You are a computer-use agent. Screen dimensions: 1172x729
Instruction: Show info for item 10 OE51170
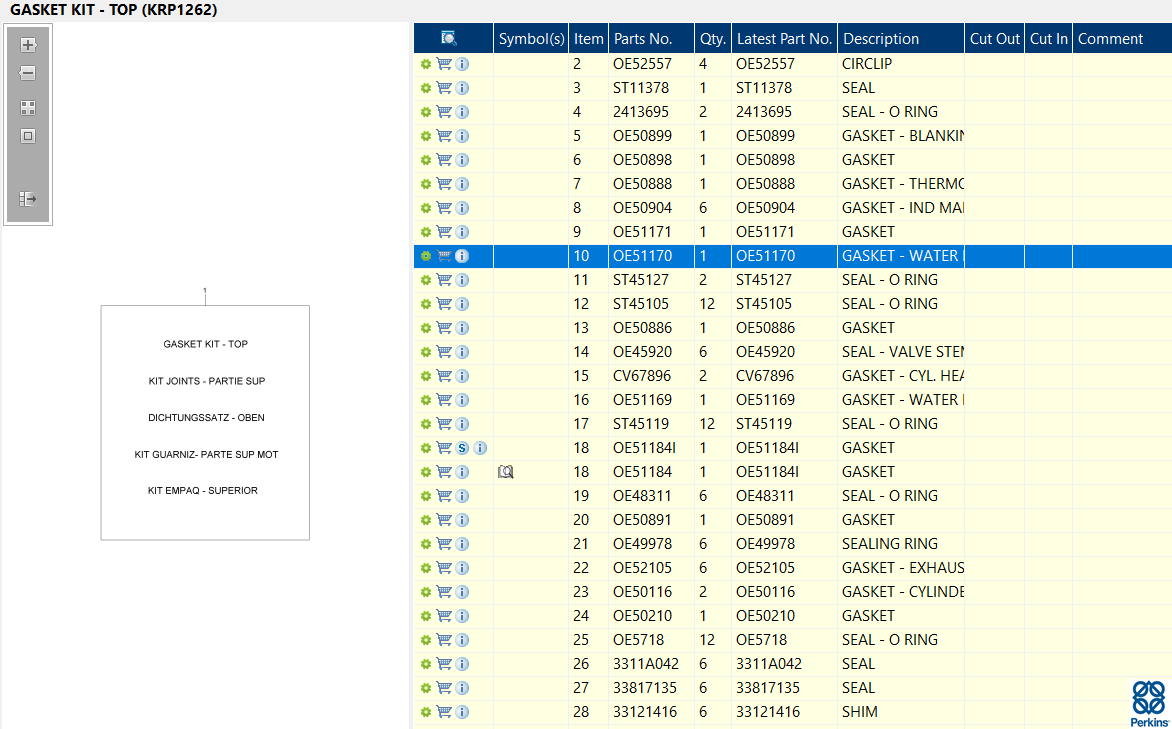pyautogui.click(x=462, y=256)
